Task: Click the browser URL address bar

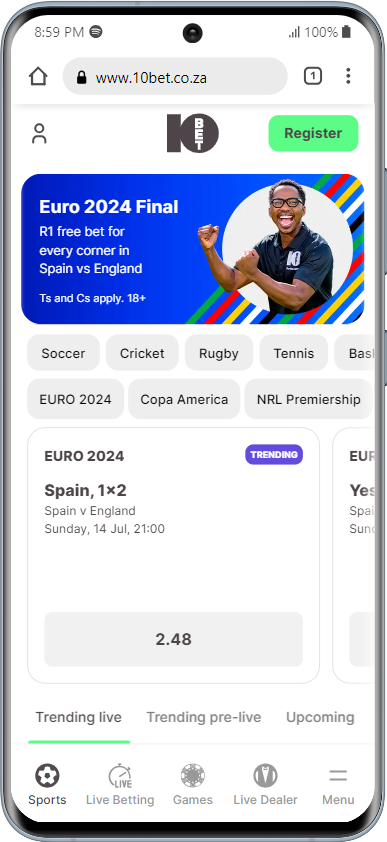Action: 175,77
